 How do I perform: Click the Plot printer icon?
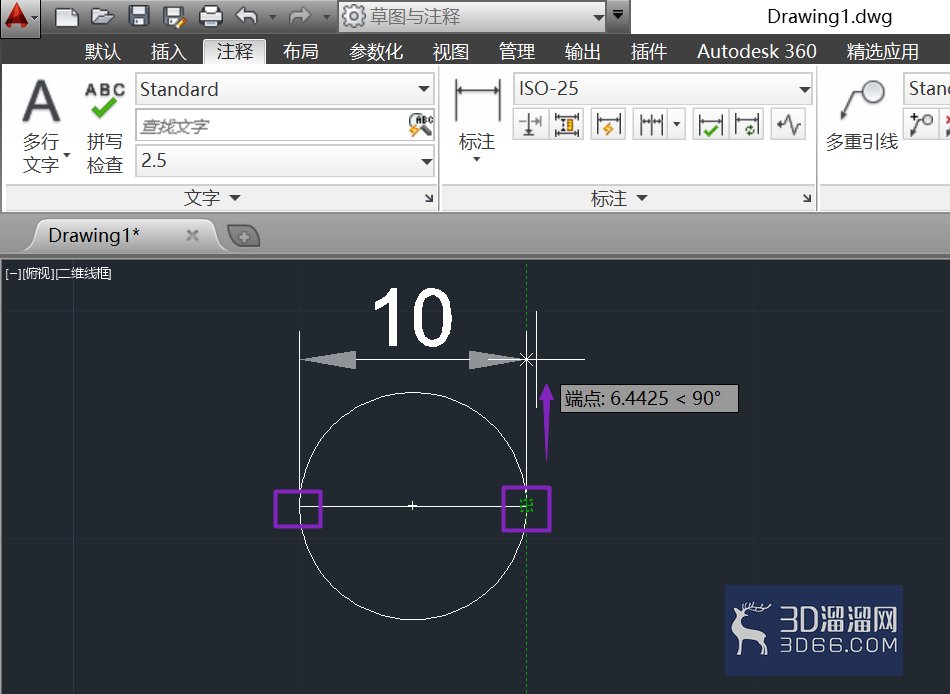210,16
